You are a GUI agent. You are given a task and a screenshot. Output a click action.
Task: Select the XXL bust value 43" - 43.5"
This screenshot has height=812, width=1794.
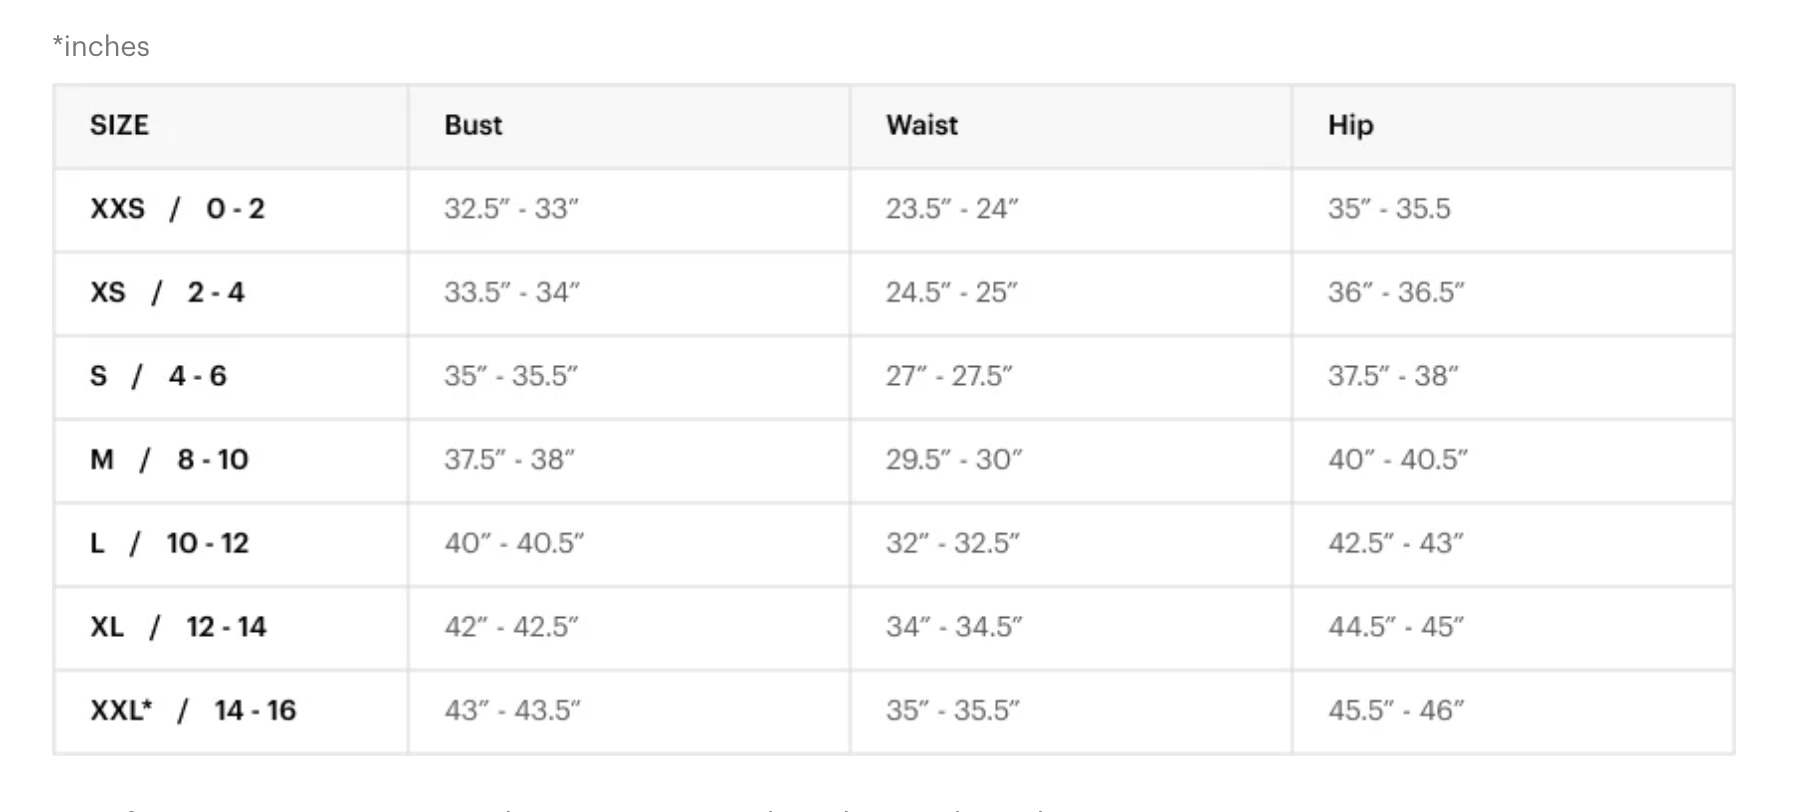coord(512,710)
